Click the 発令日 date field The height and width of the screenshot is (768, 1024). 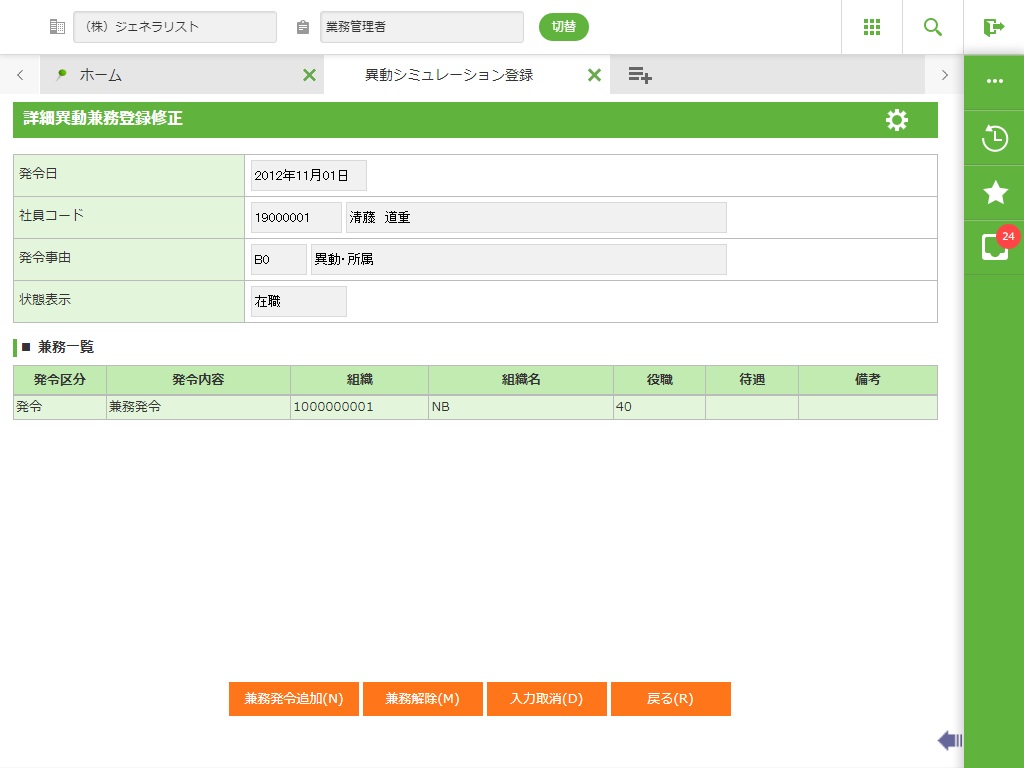click(308, 175)
